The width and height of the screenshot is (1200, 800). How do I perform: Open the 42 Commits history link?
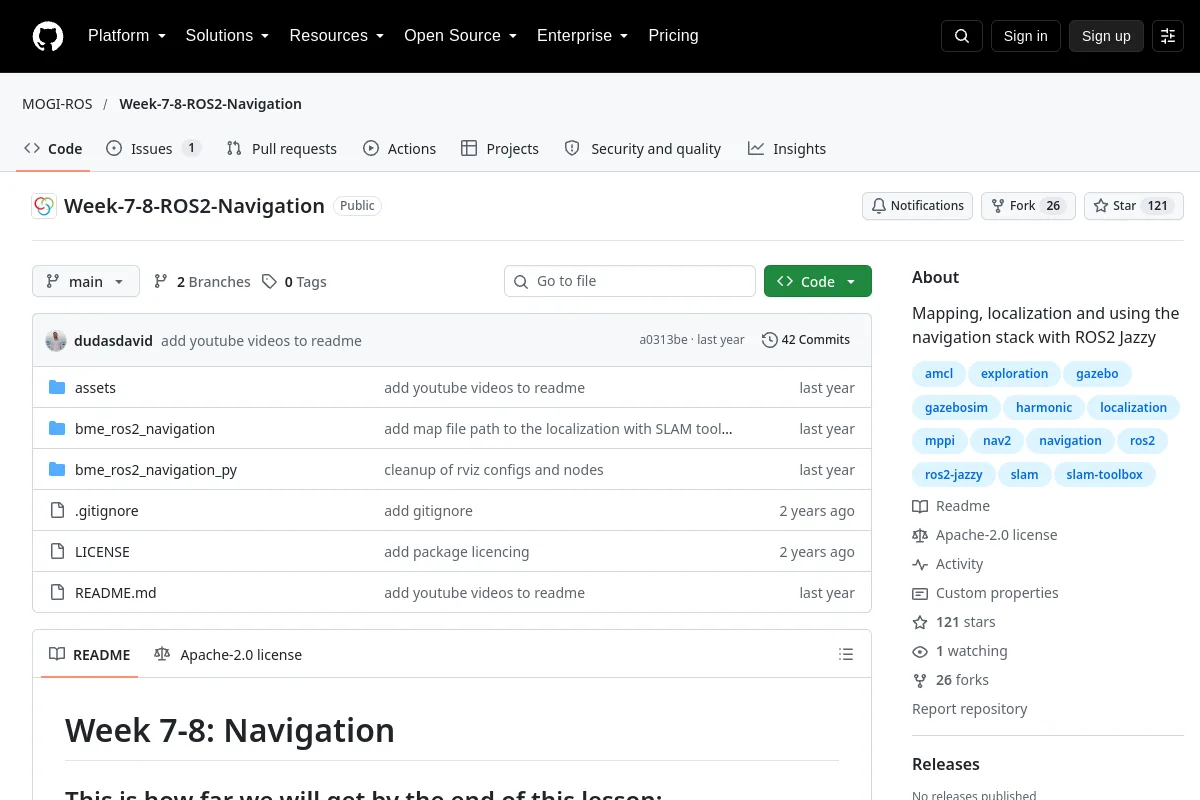pos(806,340)
